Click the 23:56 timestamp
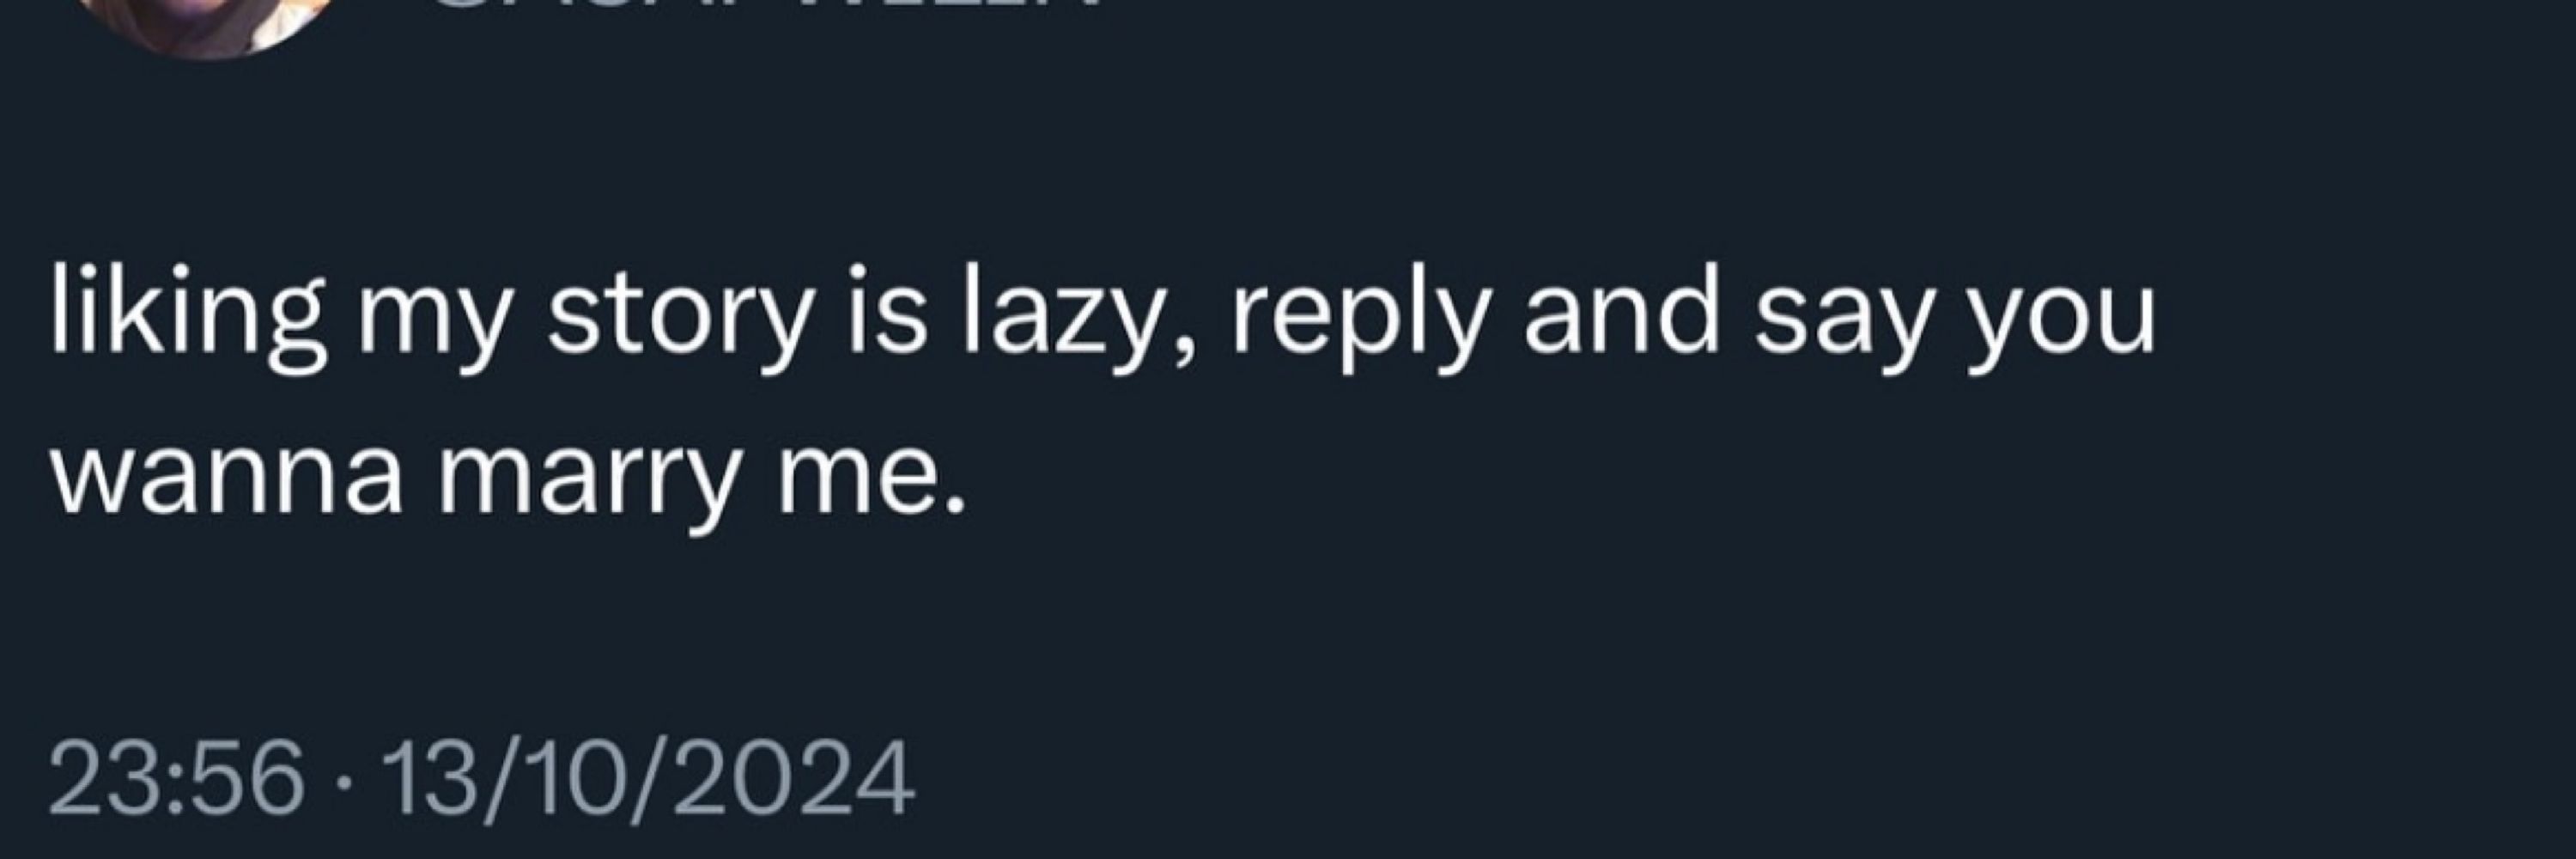The image size is (2576, 859). pyautogui.click(x=176, y=779)
